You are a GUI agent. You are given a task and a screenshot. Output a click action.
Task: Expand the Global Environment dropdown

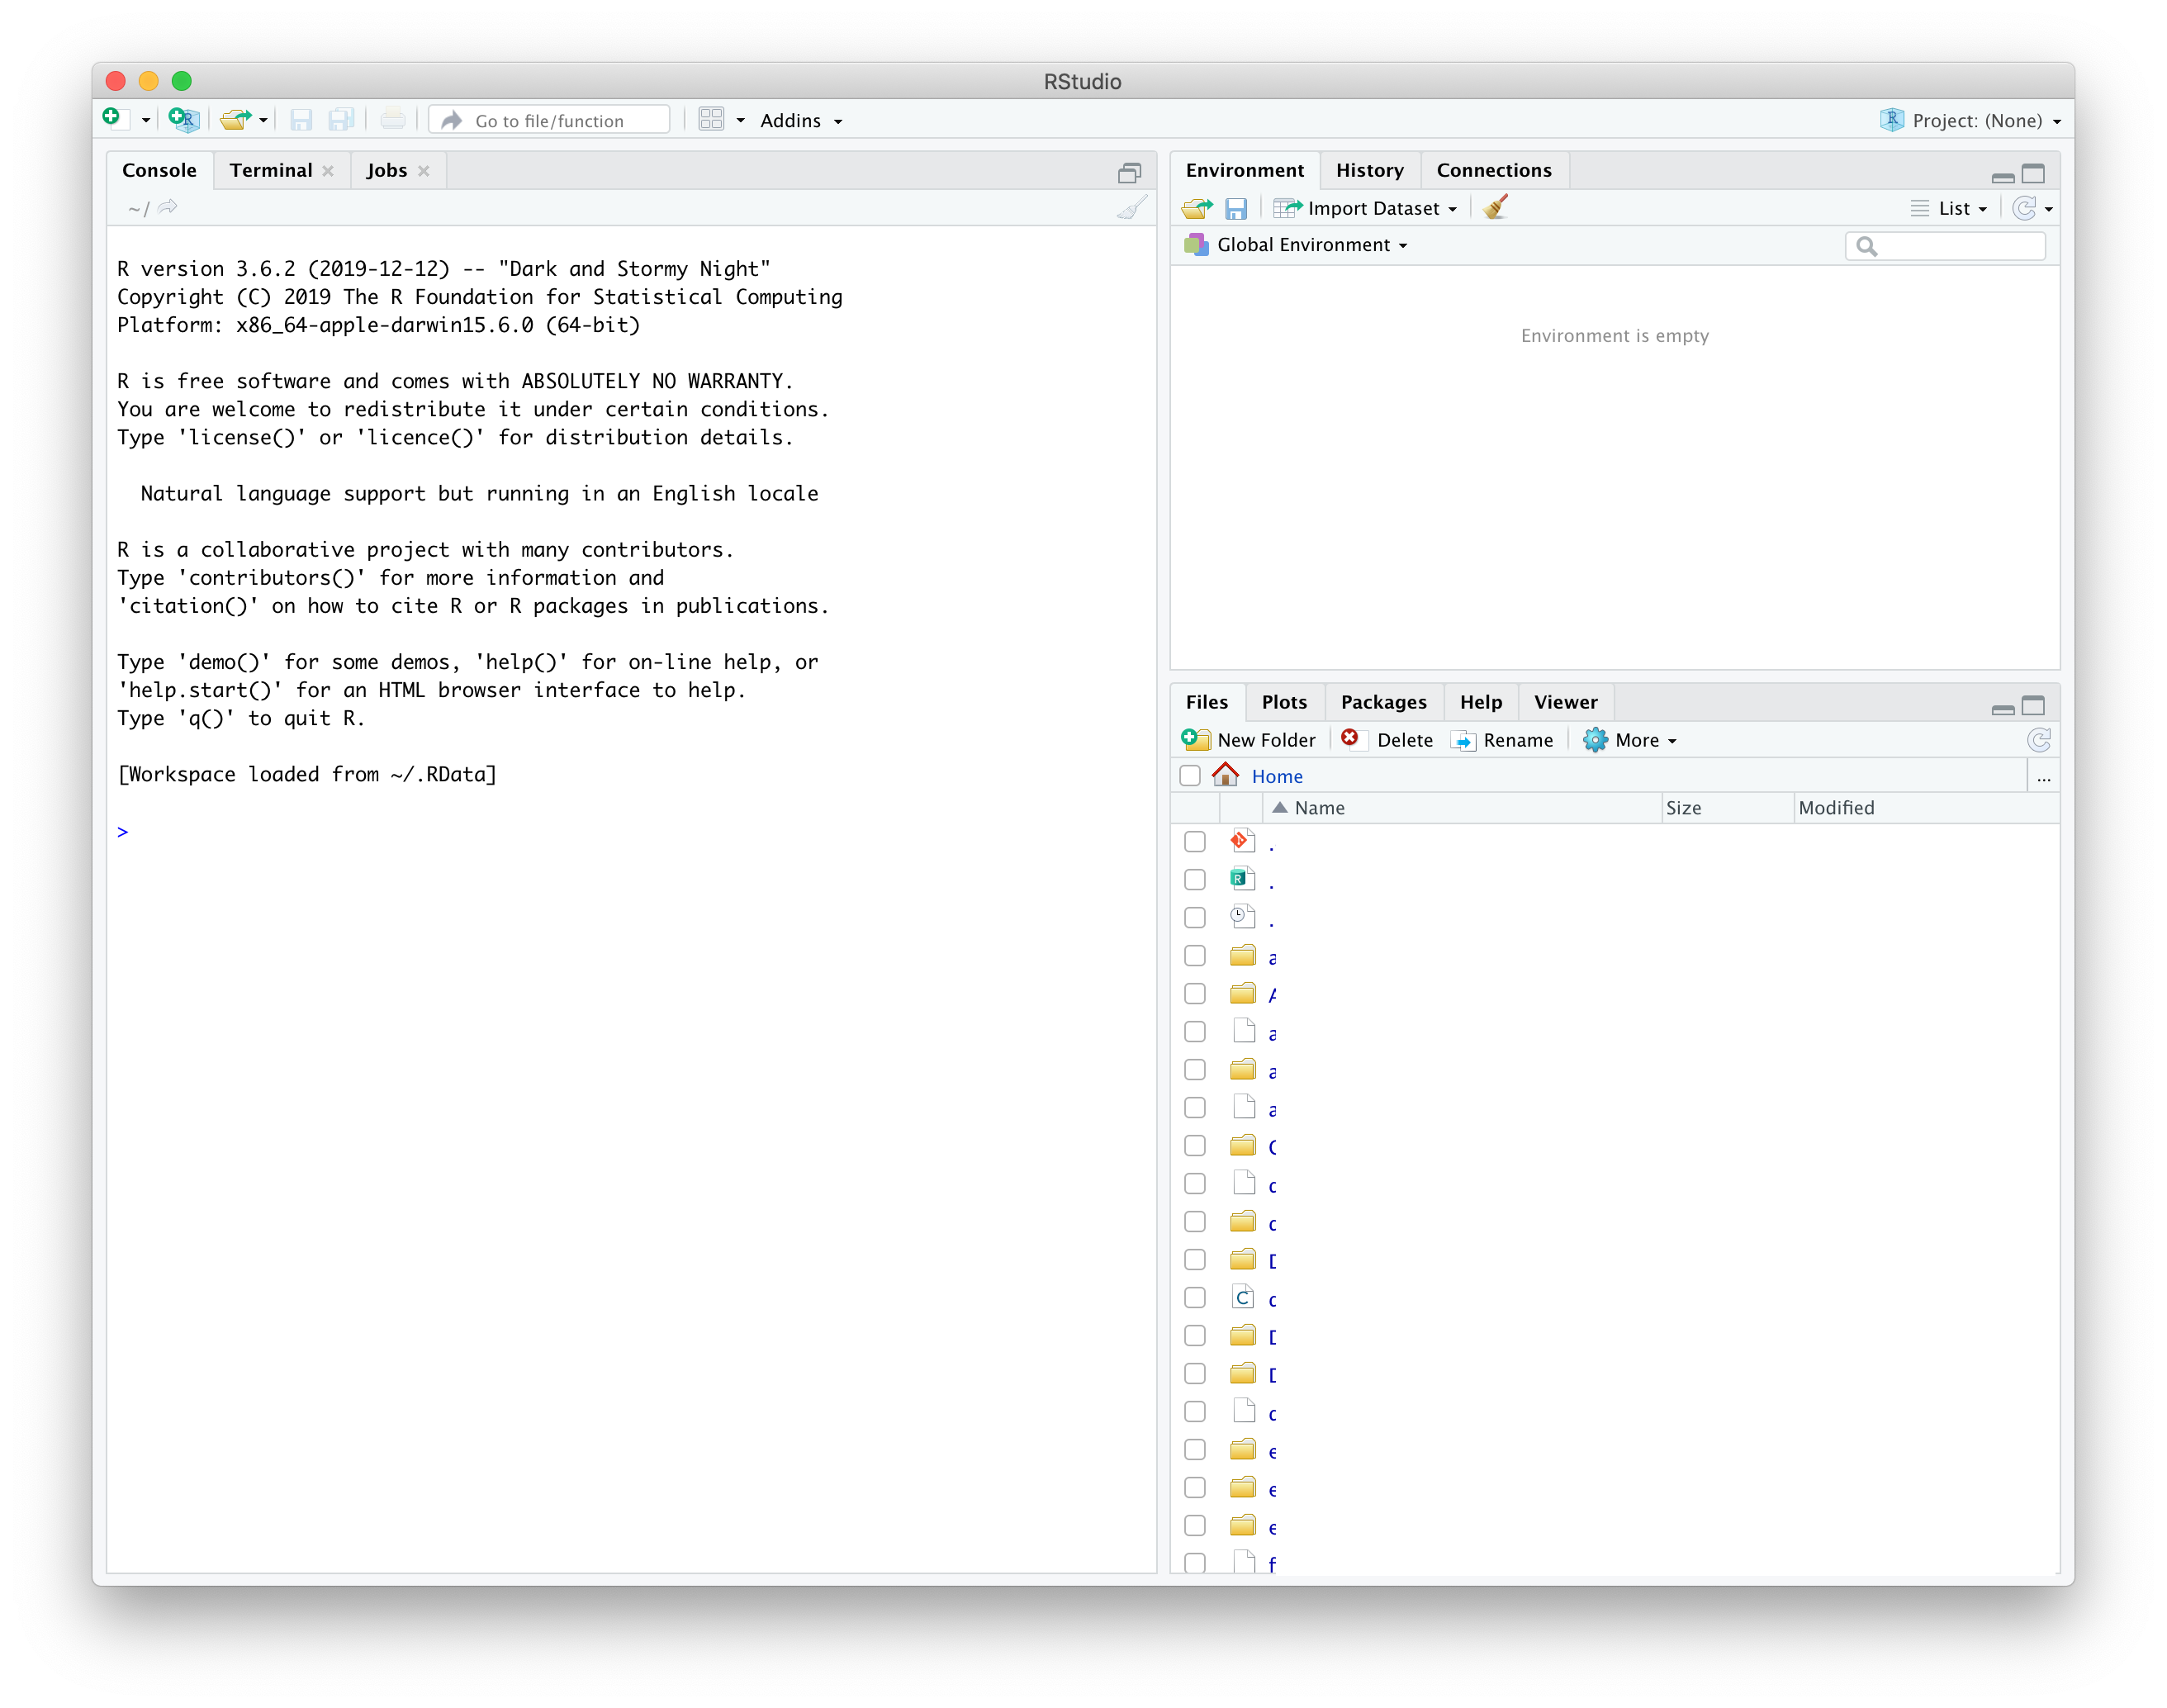[x=1311, y=245]
